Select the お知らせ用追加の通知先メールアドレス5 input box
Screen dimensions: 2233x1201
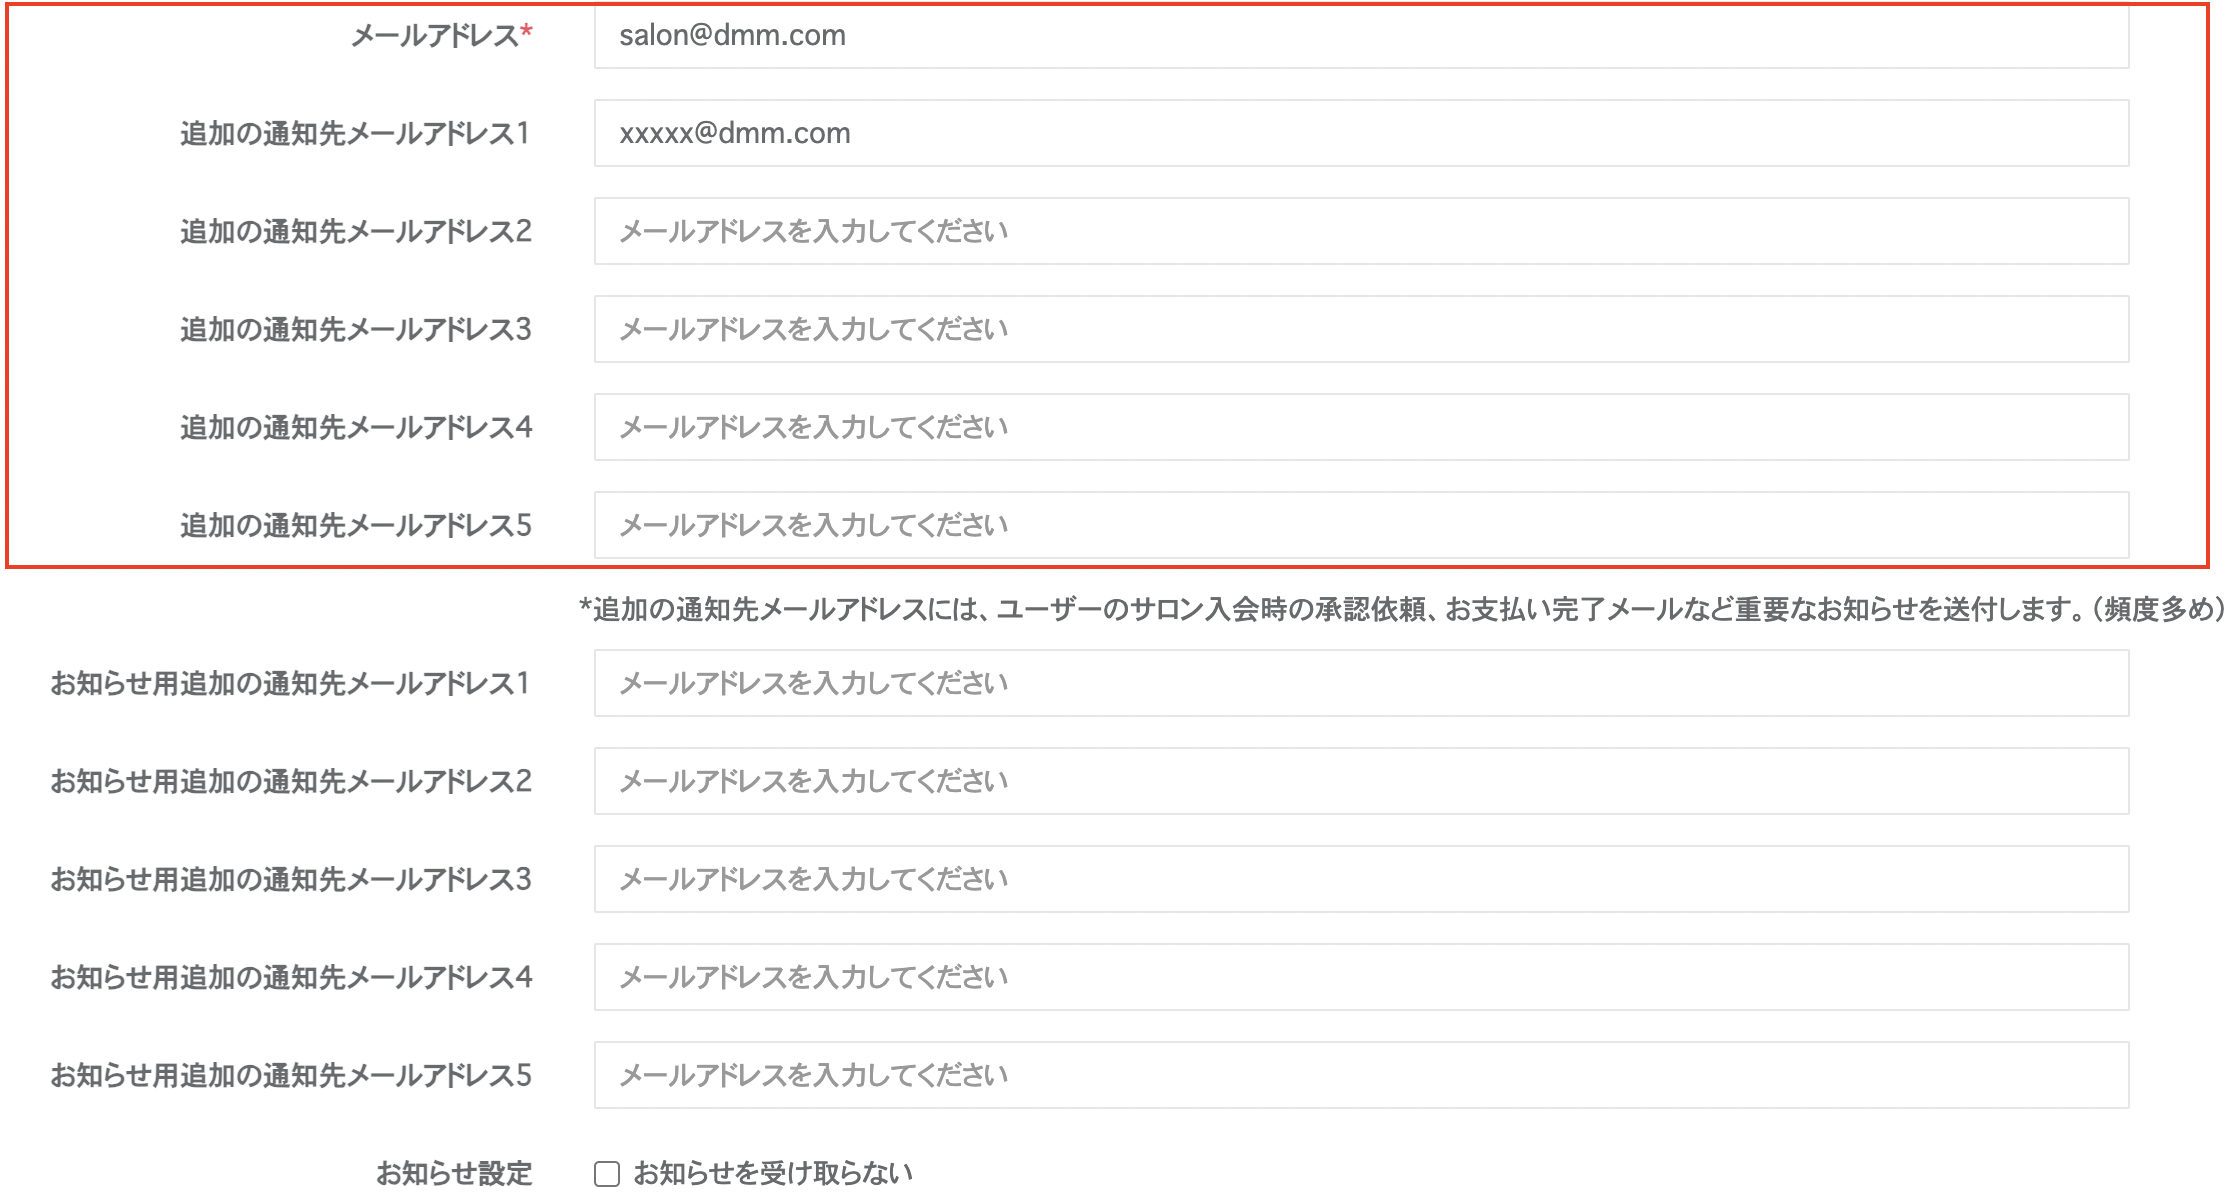point(1360,1075)
